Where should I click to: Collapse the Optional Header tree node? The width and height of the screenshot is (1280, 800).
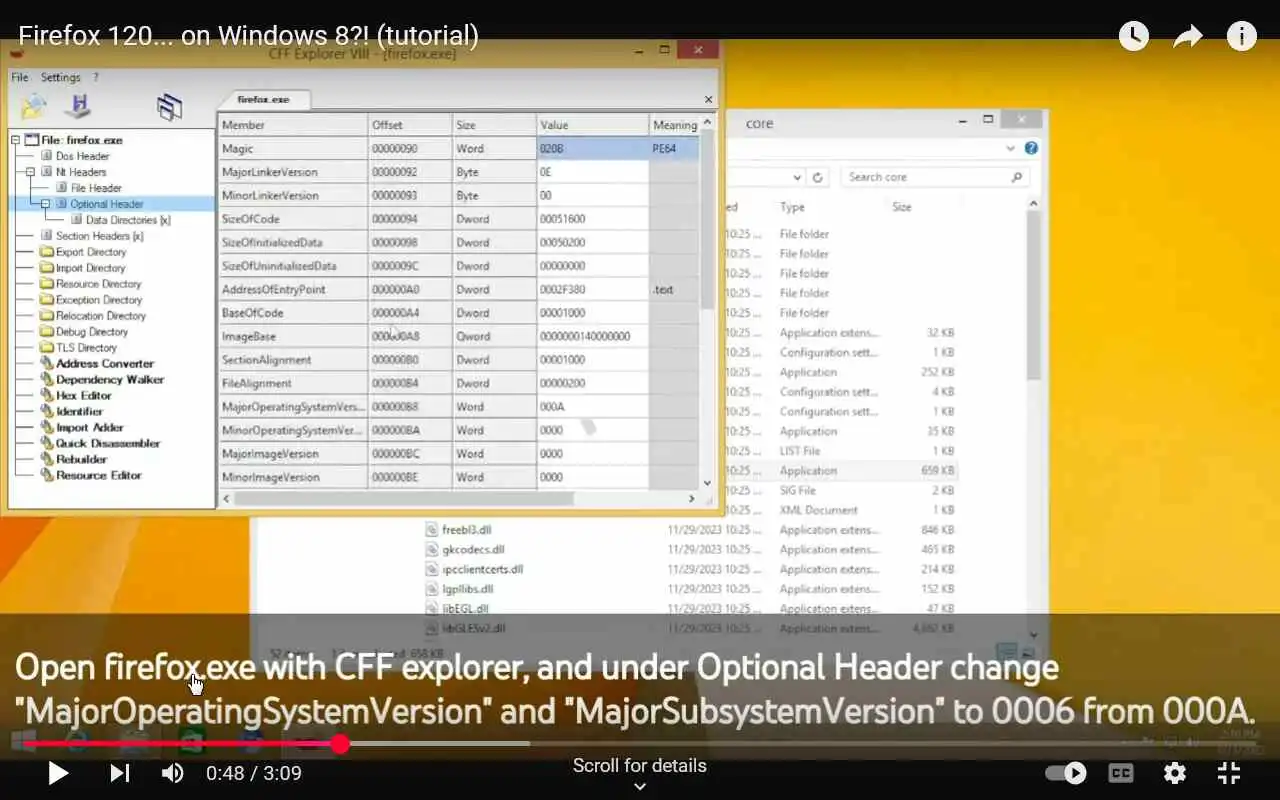coord(45,204)
